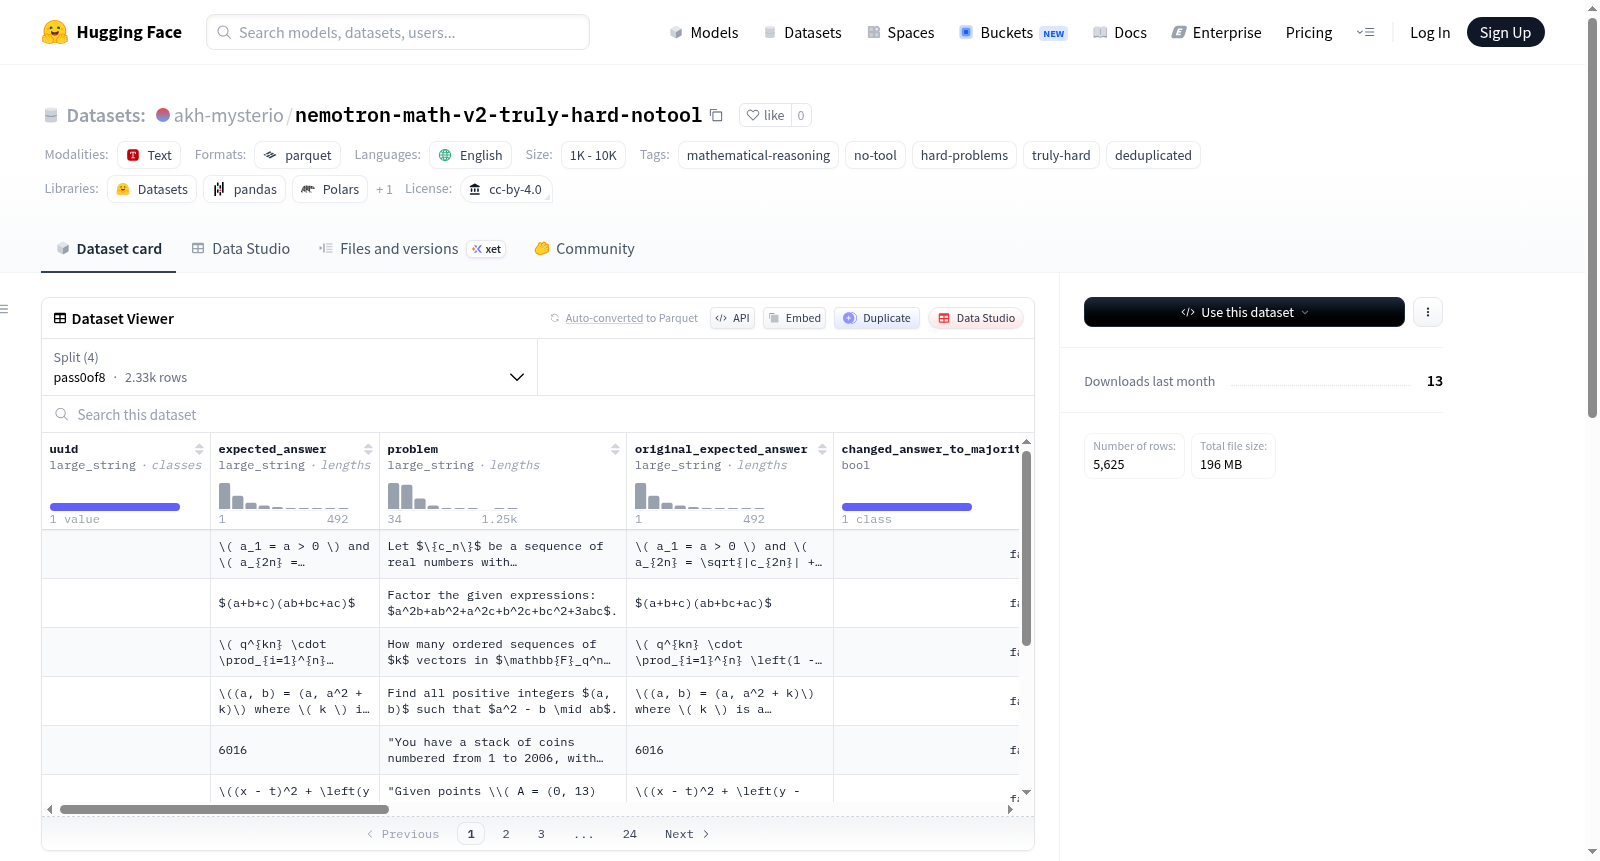Click the Sign Up button
This screenshot has width=1600, height=861.
pyautogui.click(x=1505, y=32)
